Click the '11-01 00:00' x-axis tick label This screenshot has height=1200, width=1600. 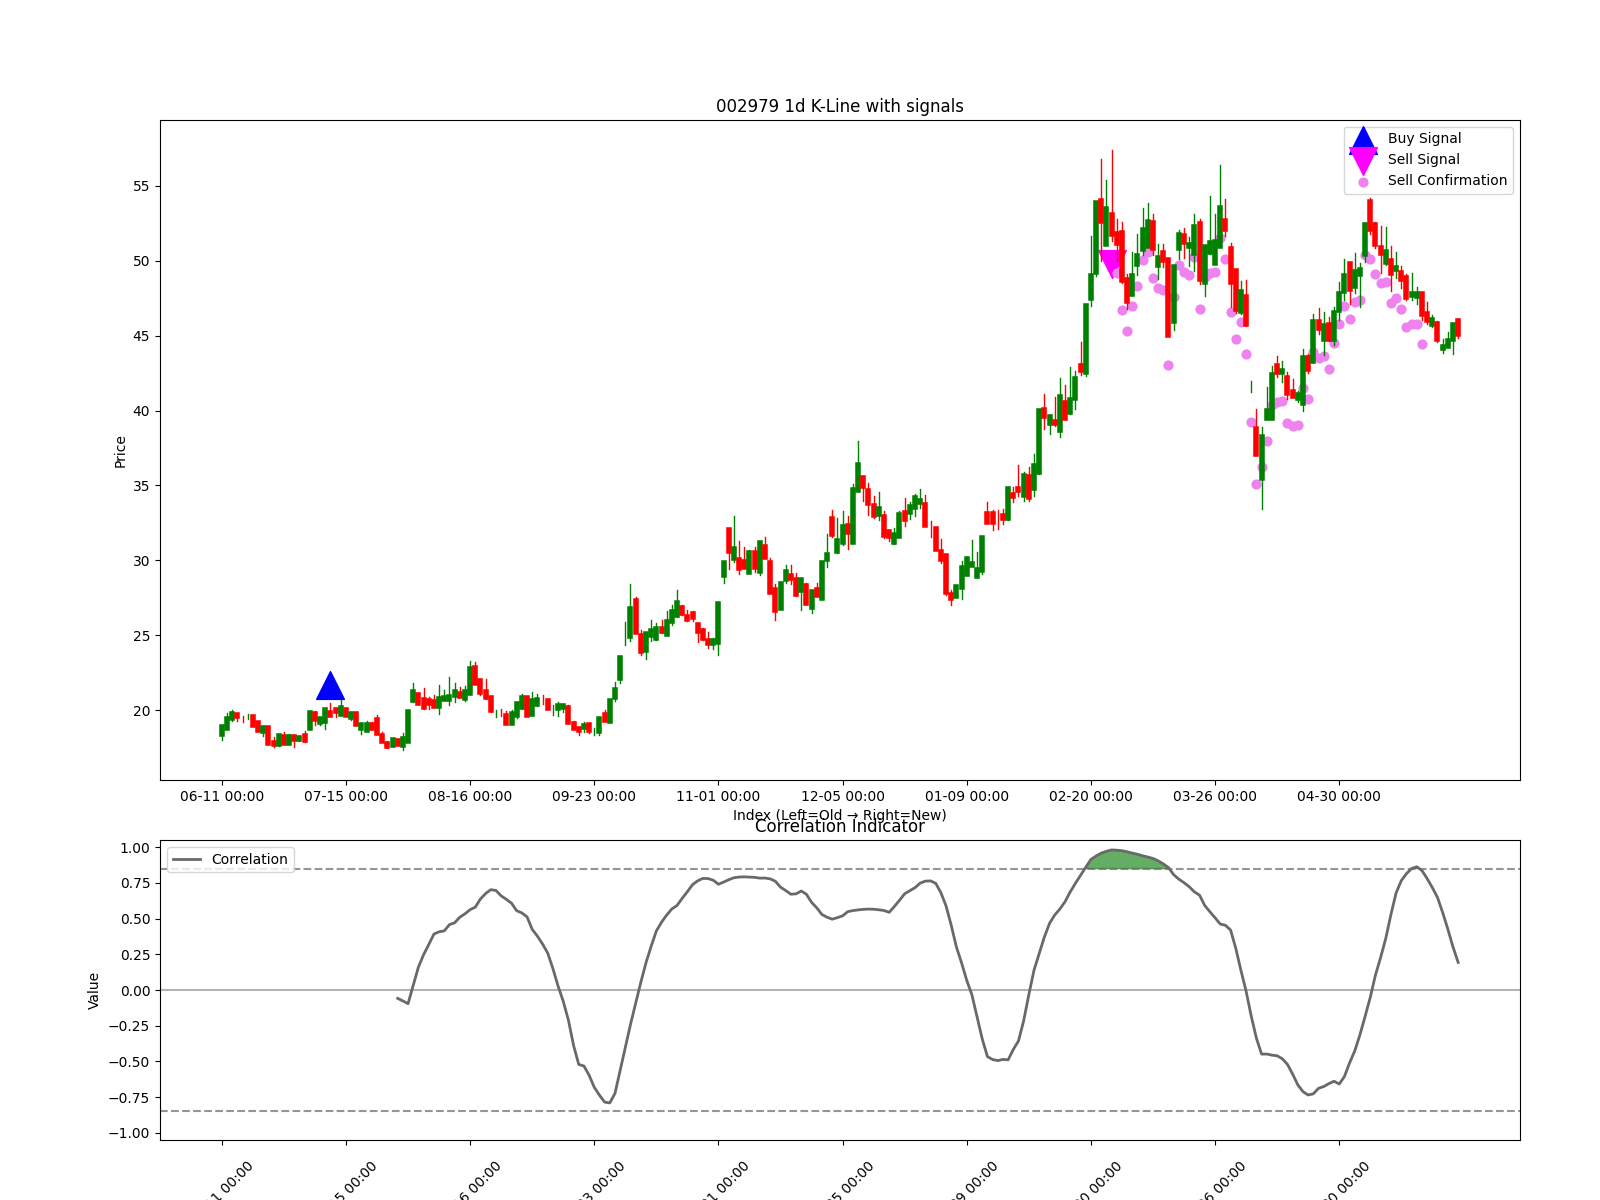pyautogui.click(x=718, y=796)
